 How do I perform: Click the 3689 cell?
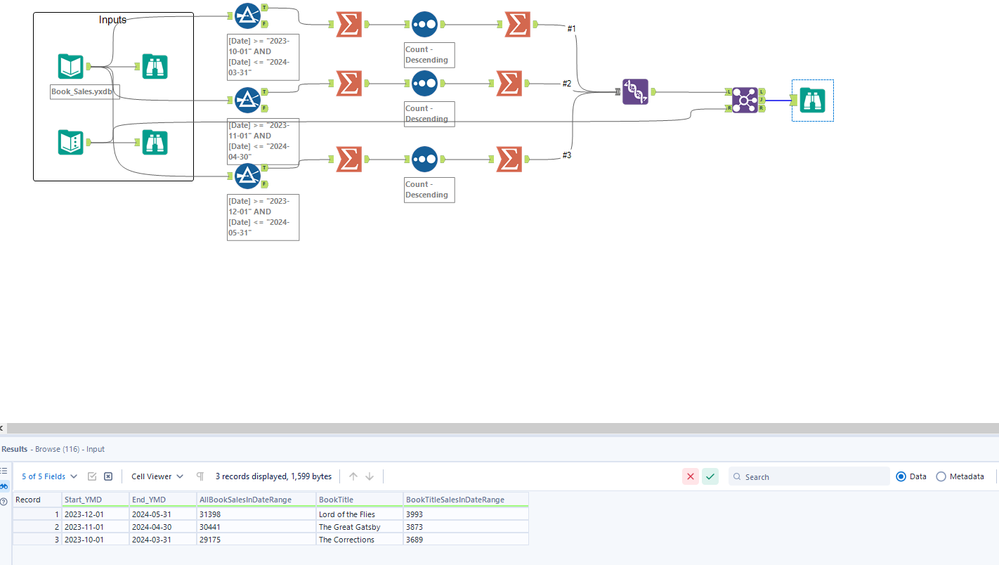click(x=466, y=540)
